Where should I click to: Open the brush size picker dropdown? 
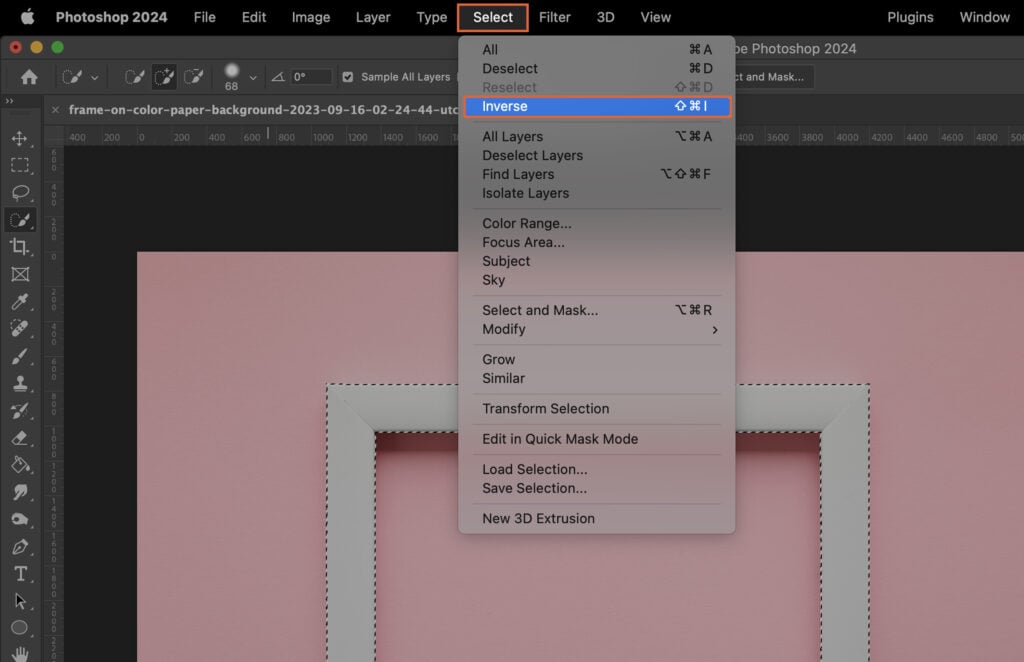click(x=252, y=76)
